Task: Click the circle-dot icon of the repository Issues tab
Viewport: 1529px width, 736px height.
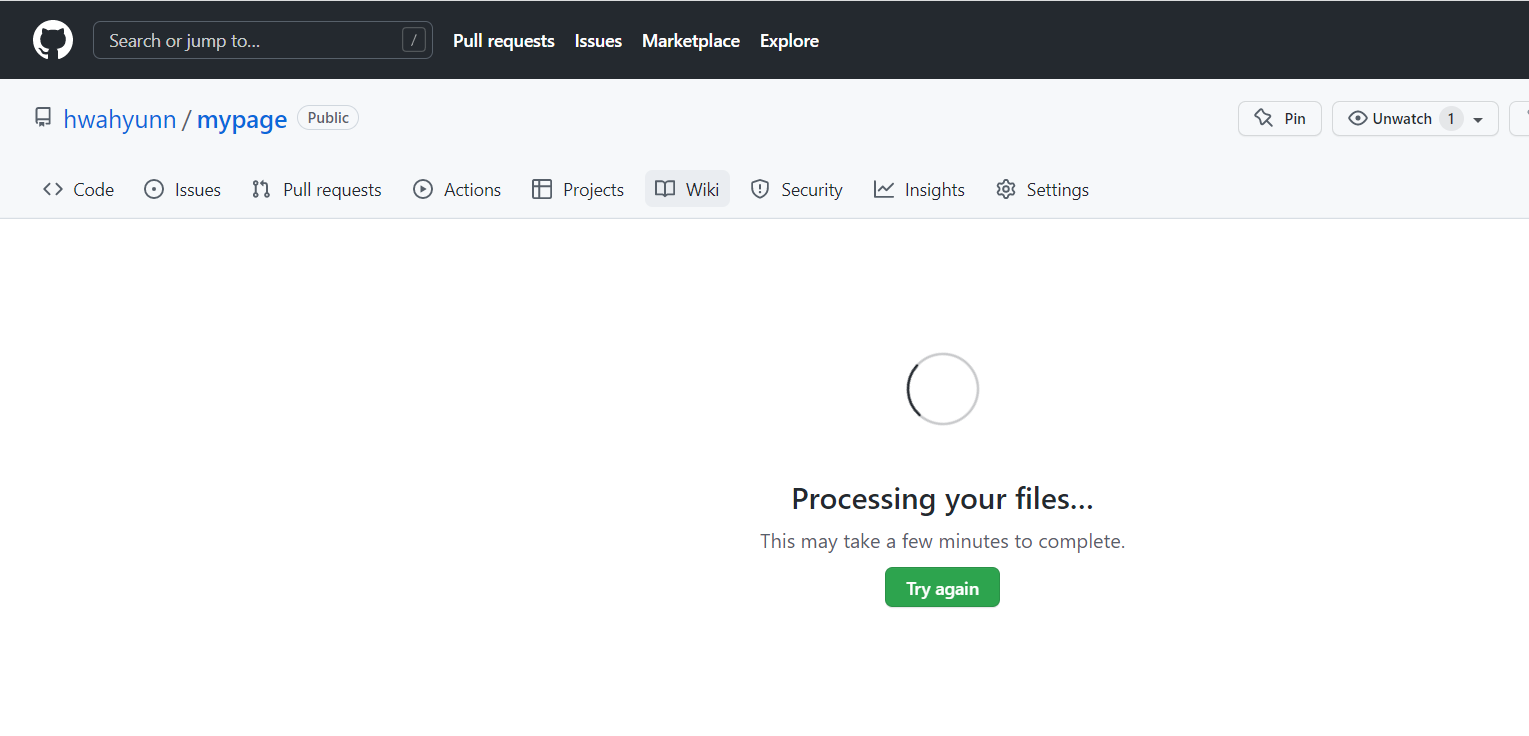Action: pyautogui.click(x=154, y=190)
